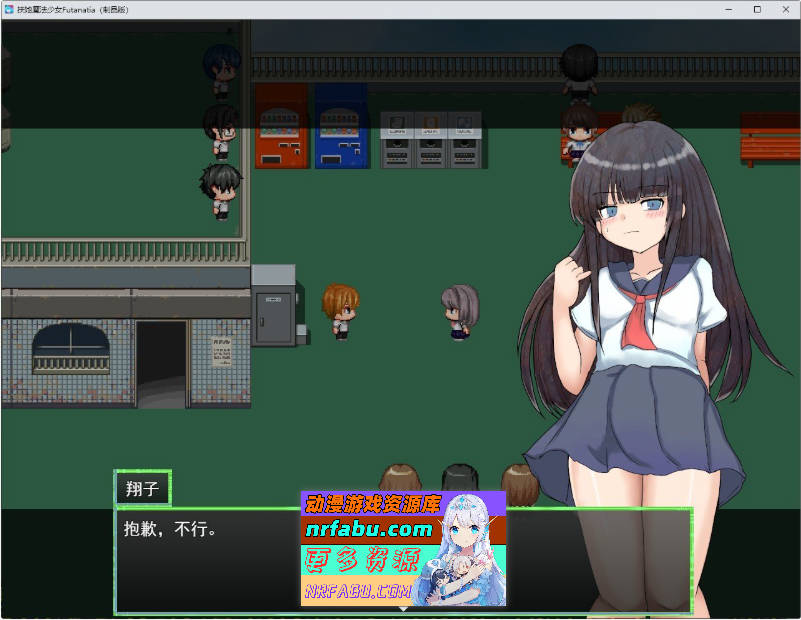Select the gray-haired student sprite
This screenshot has width=801, height=620.
(x=460, y=308)
